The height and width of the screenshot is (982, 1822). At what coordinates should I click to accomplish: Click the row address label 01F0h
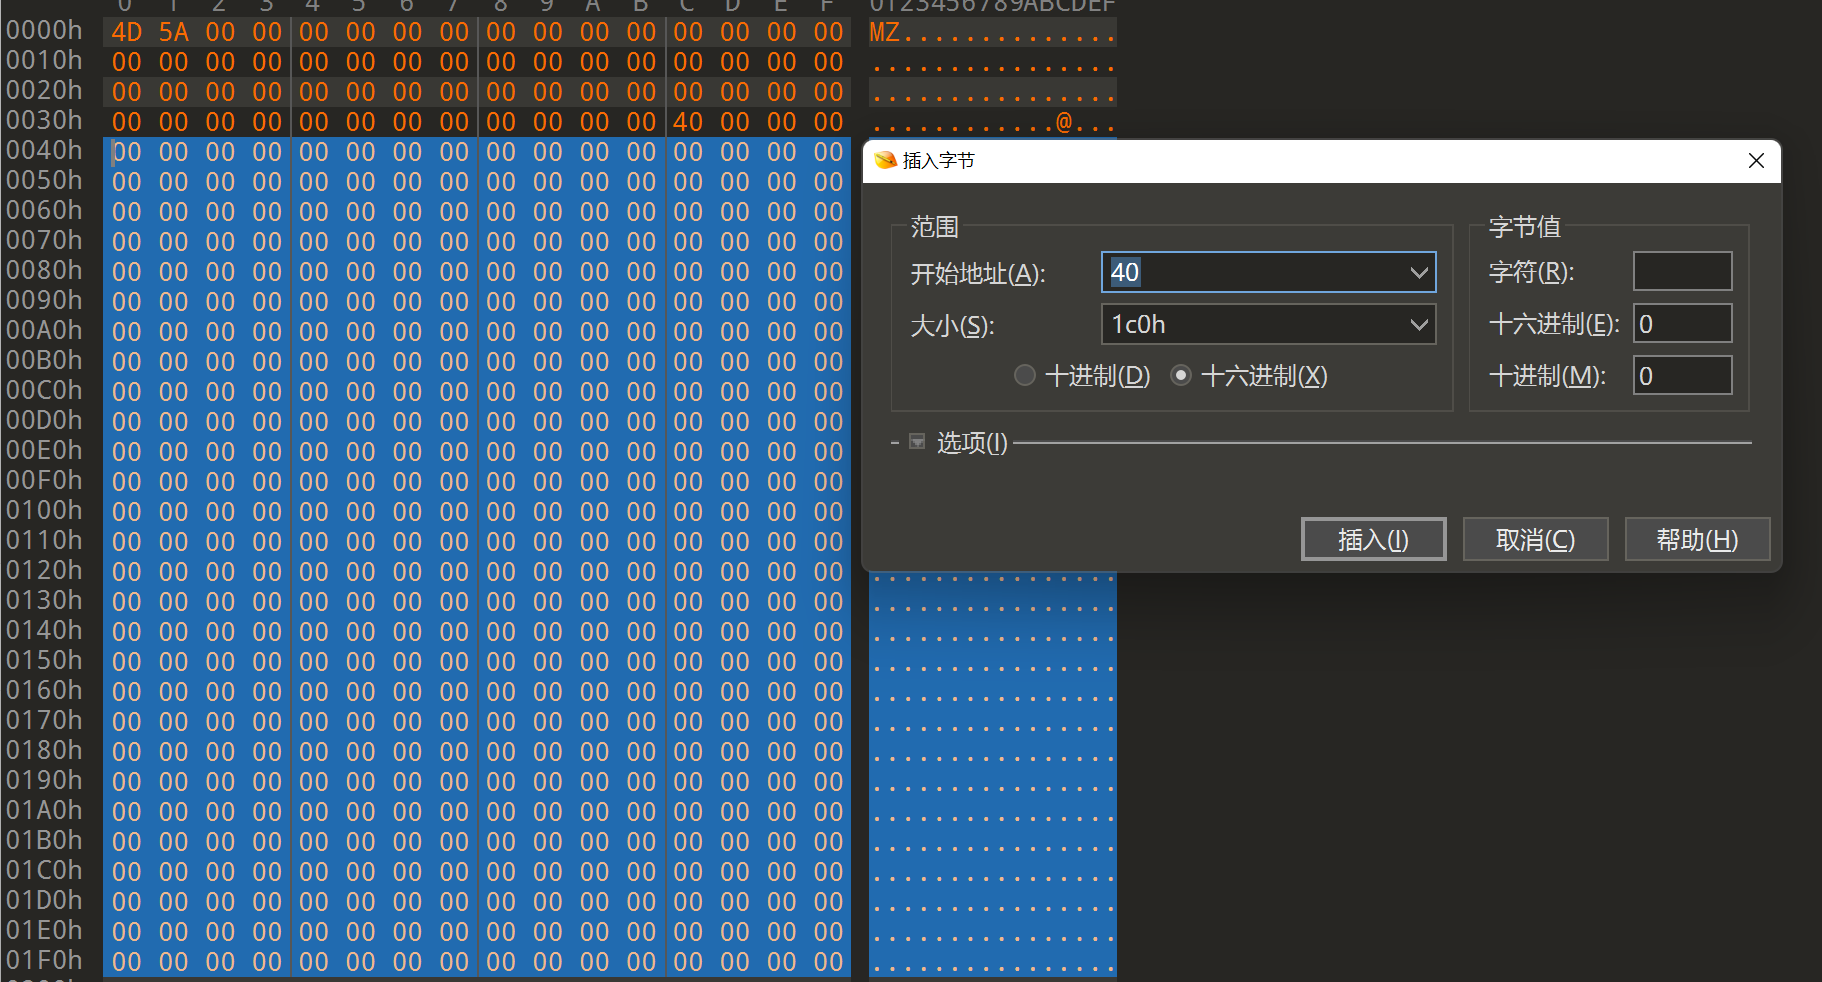44,960
